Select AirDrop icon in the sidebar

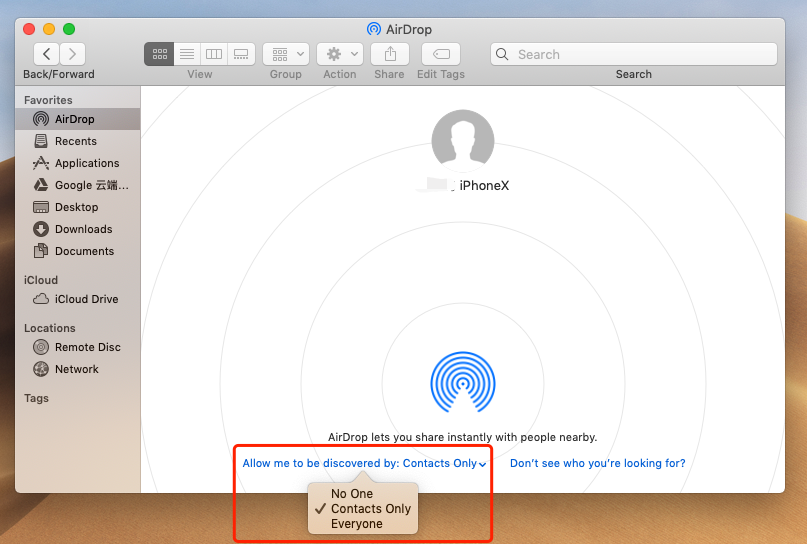click(41, 119)
